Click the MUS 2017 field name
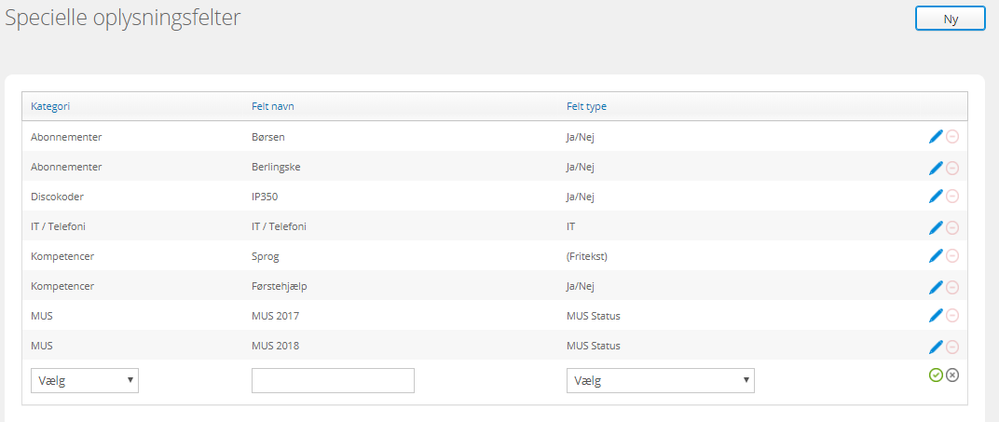 click(x=275, y=316)
